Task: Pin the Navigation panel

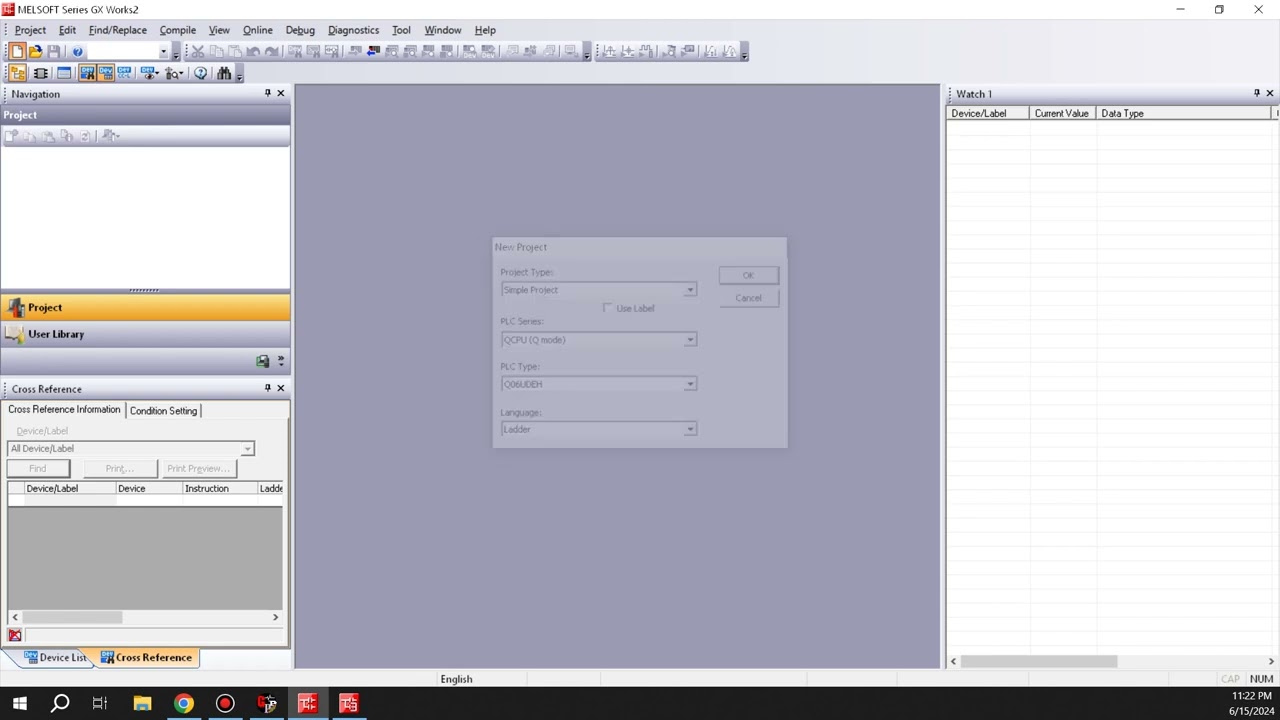Action: [267, 93]
